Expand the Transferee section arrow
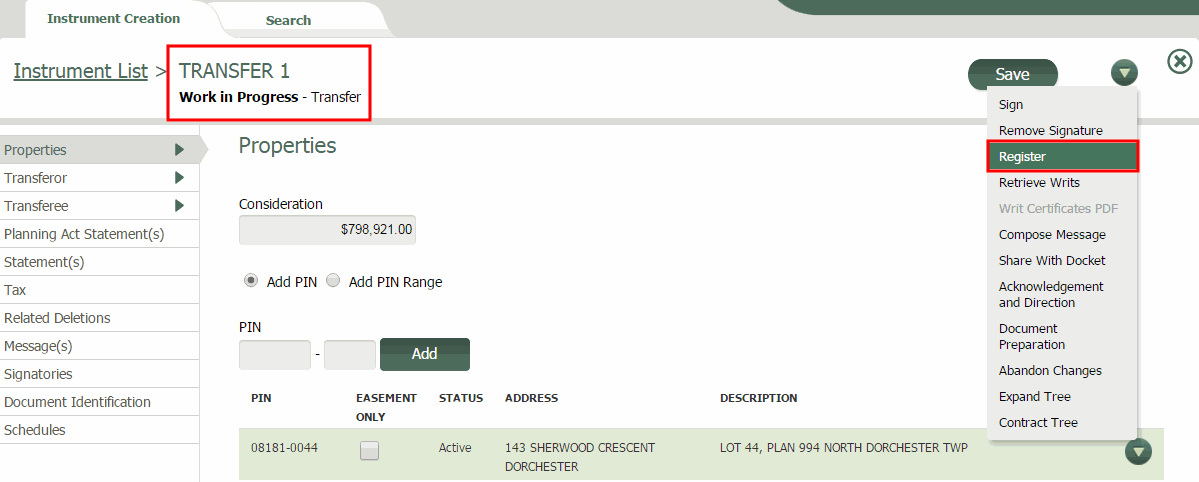 [x=180, y=206]
